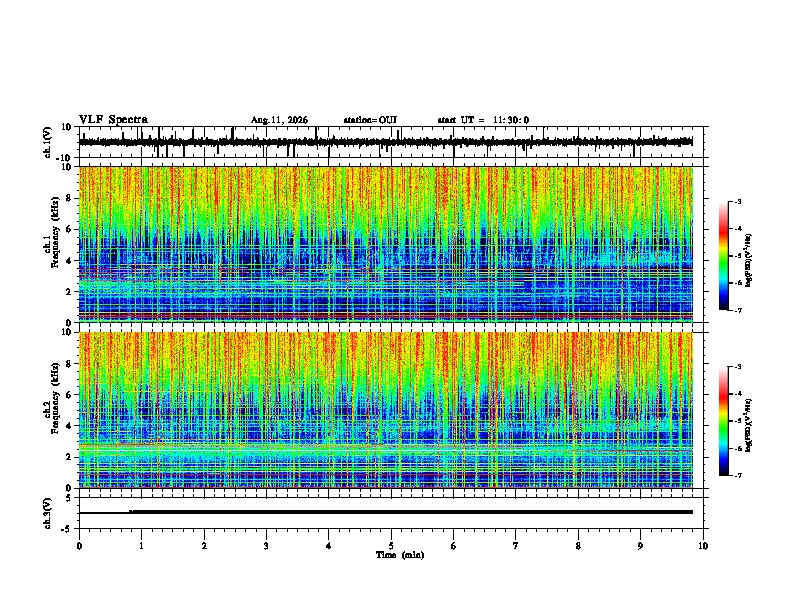Viewport: 792px width, 612px height.
Task: Click the "-3" tick on ch.1 colorbar
Action: (x=737, y=201)
